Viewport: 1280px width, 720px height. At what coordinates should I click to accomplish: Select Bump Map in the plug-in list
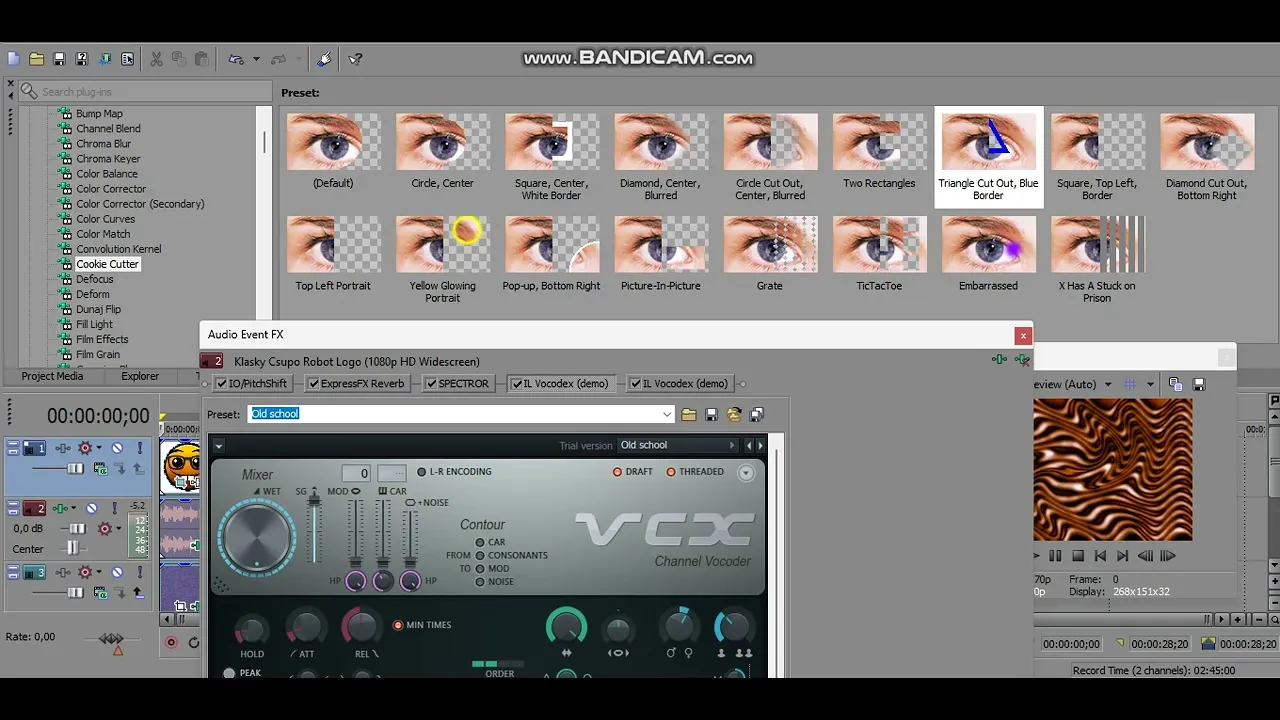[x=99, y=114]
